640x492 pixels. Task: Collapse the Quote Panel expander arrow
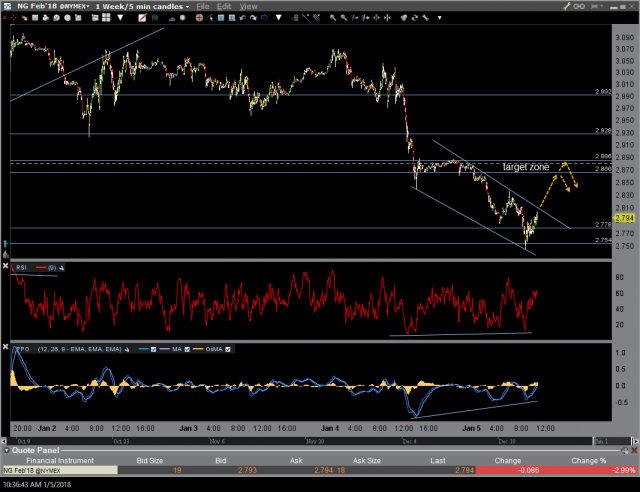(7, 450)
